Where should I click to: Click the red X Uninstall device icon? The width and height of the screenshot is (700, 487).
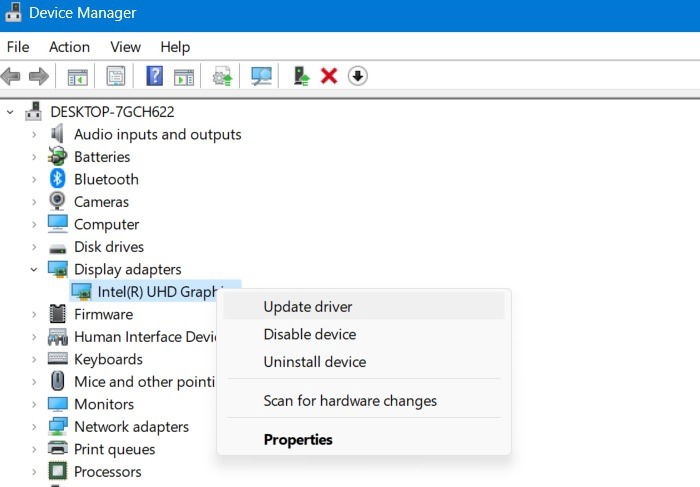329,76
